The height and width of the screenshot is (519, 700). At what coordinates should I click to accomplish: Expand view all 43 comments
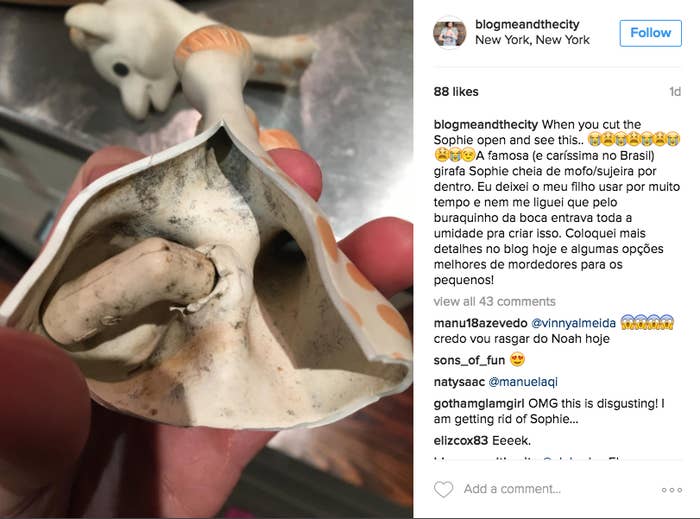point(494,302)
